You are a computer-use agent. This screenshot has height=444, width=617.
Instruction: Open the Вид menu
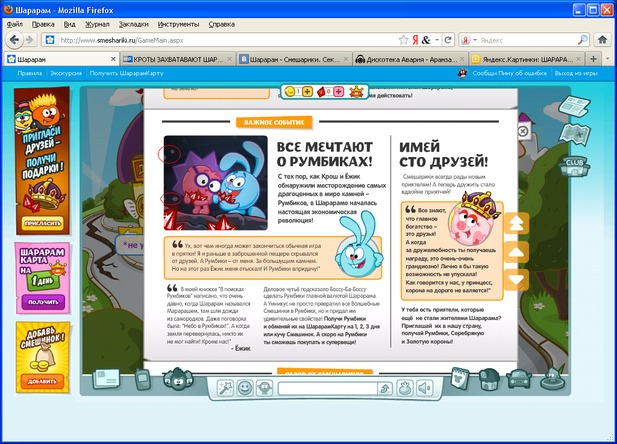coord(70,24)
